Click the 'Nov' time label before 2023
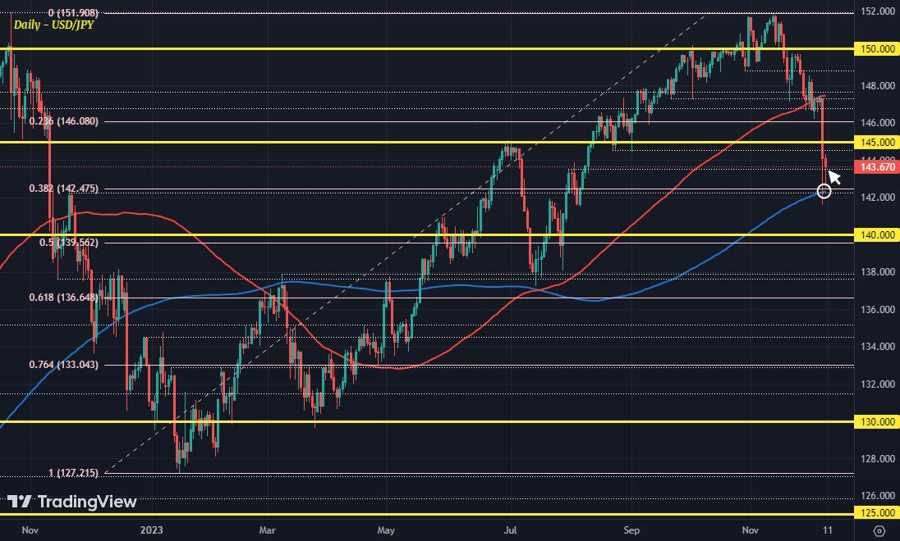The width and height of the screenshot is (900, 541). (30, 530)
